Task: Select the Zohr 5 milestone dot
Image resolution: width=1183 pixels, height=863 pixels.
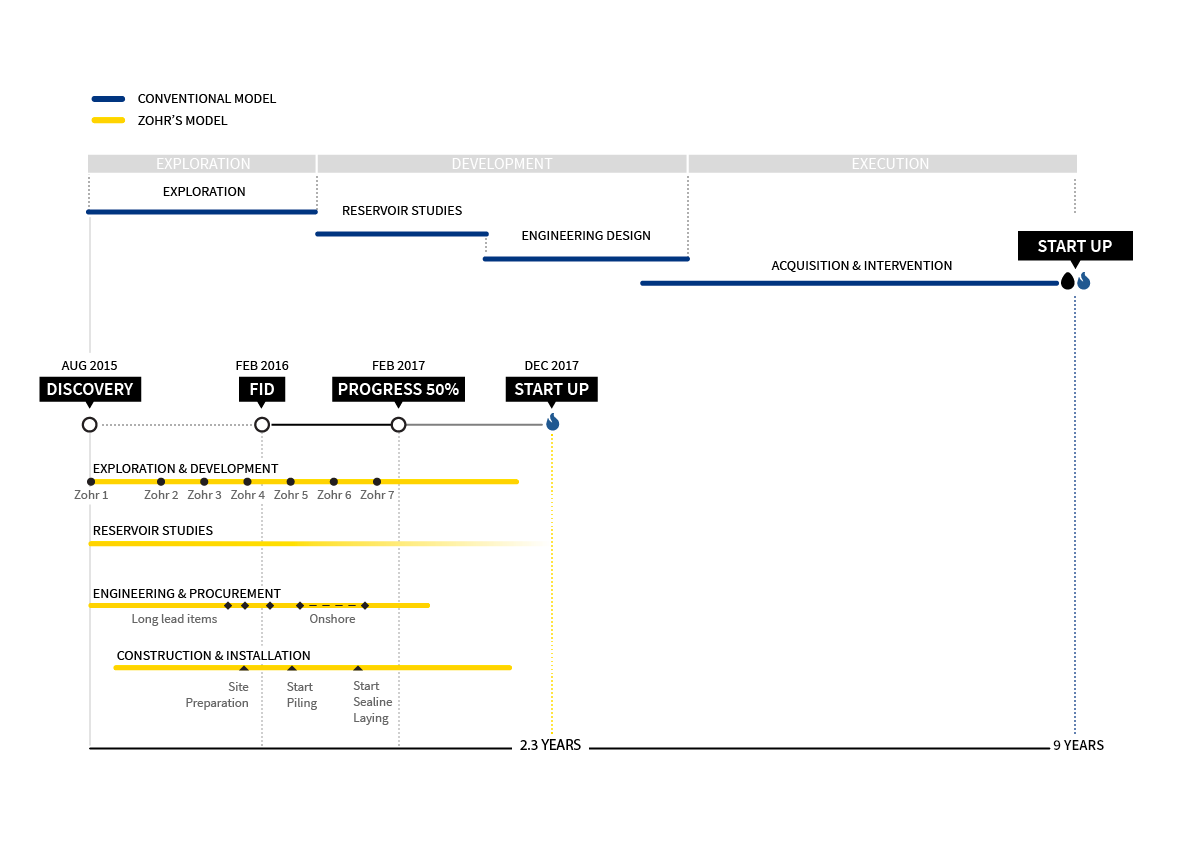Action: tap(291, 482)
